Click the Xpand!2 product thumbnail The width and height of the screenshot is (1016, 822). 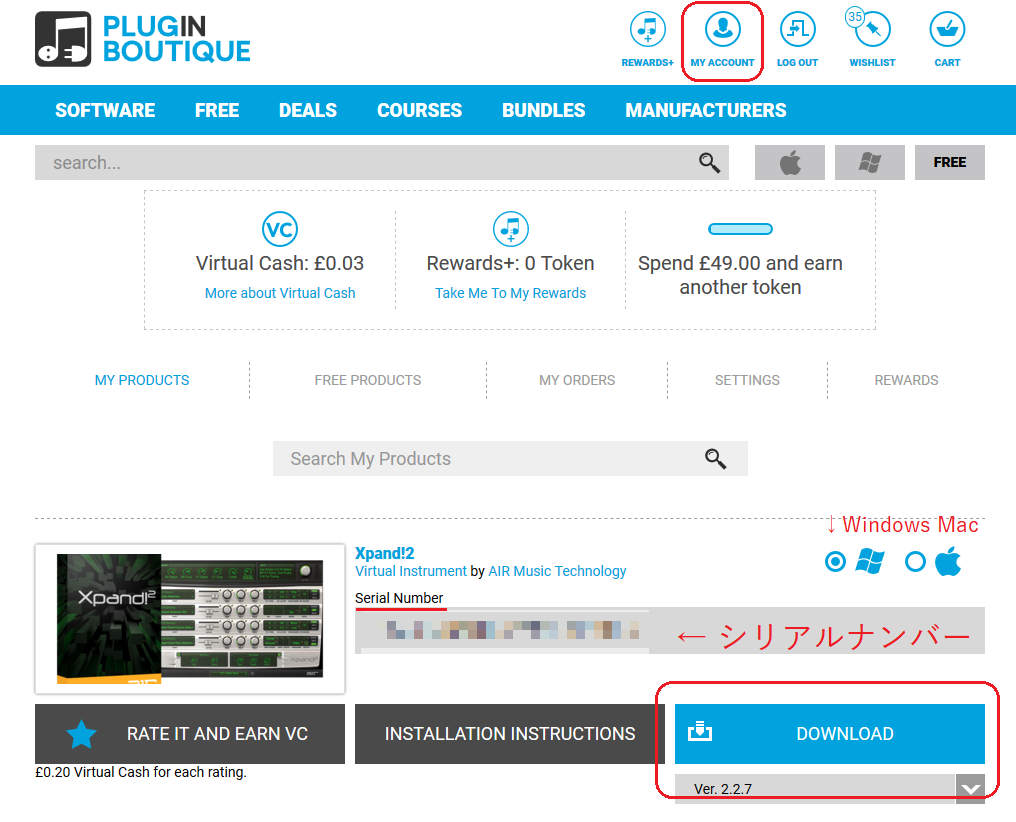[x=190, y=619]
